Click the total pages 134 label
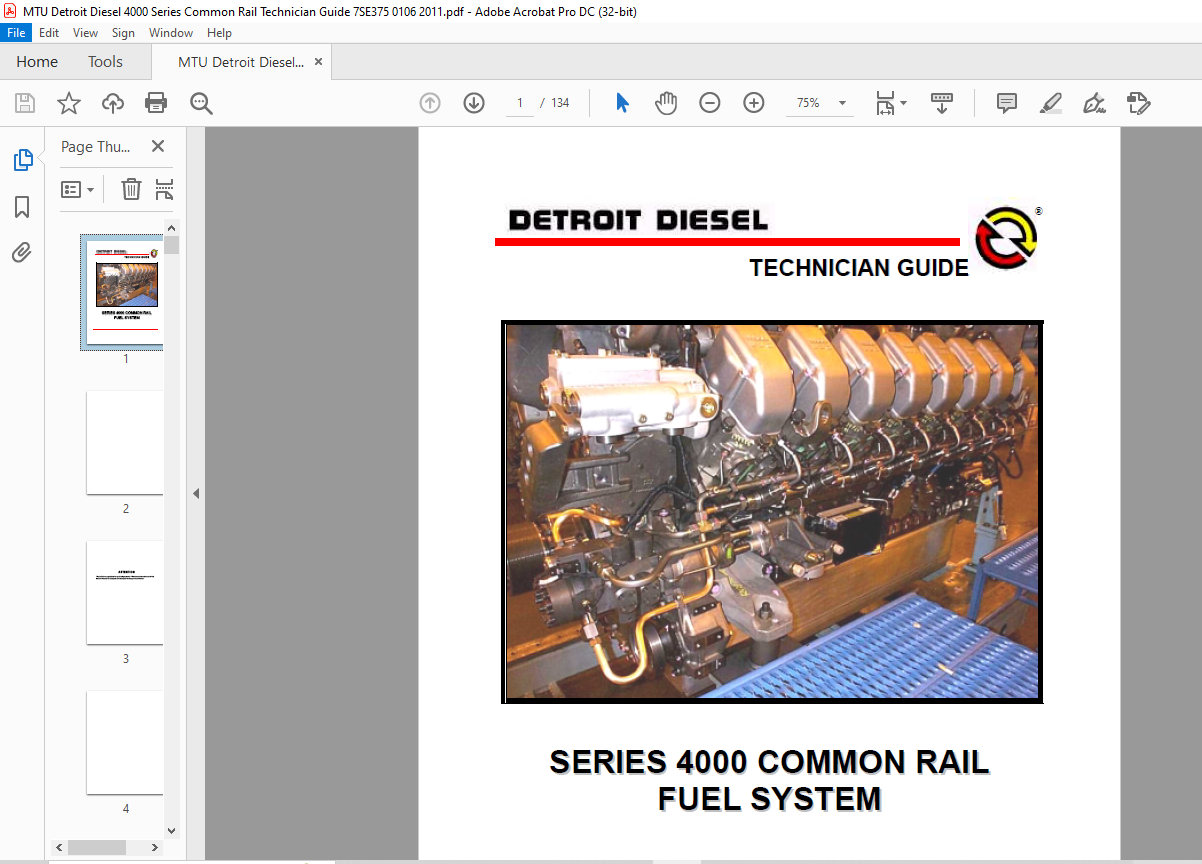Image resolution: width=1202 pixels, height=864 pixels. click(x=560, y=103)
